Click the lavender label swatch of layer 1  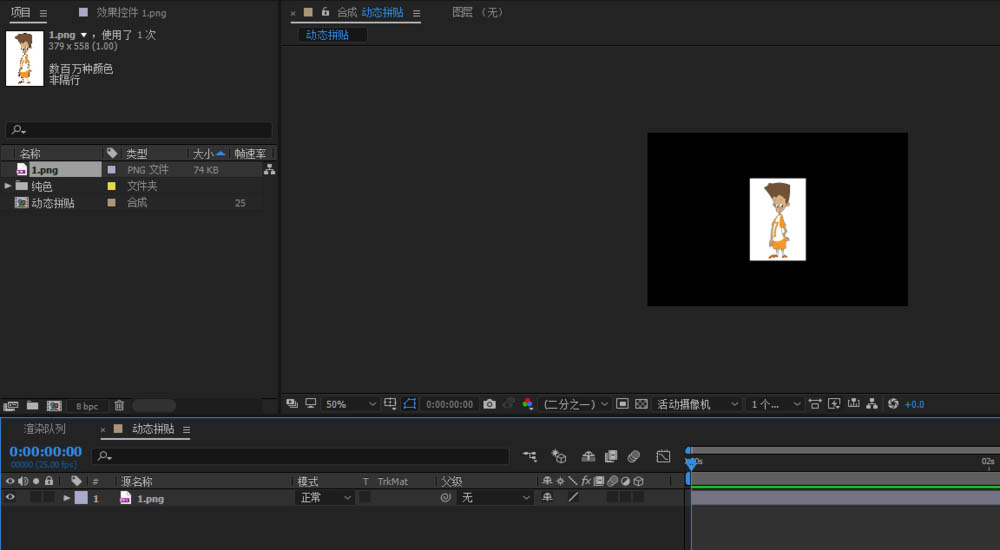81,497
